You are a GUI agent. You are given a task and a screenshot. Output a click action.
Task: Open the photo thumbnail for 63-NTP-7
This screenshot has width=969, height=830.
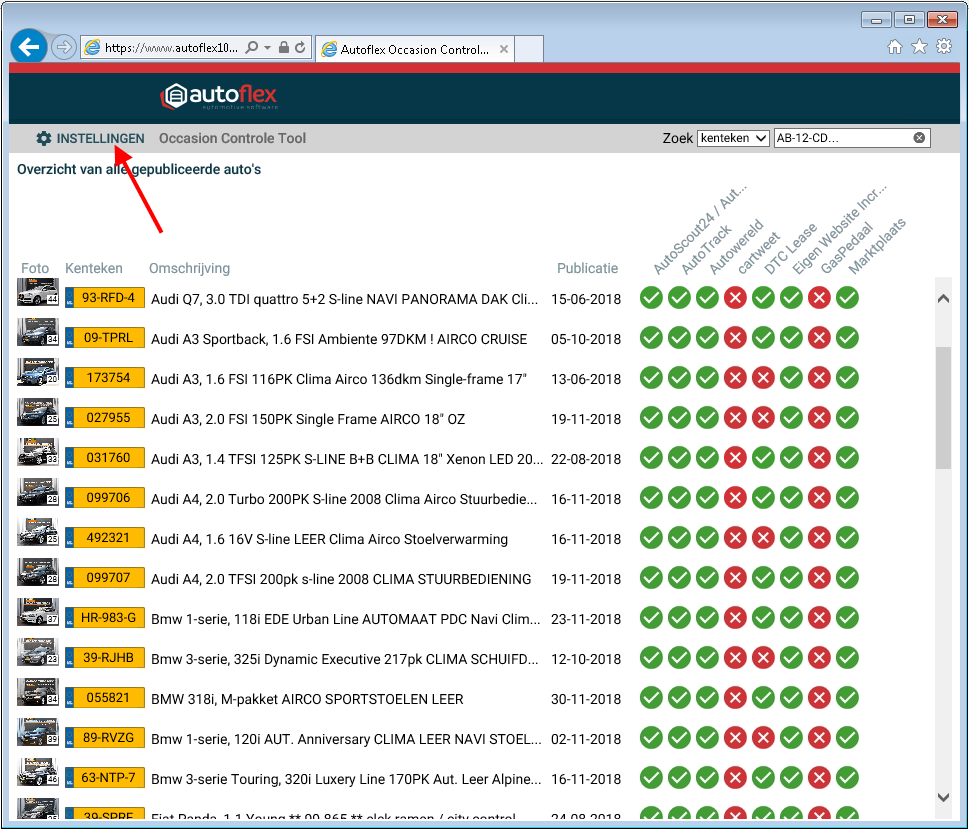38,772
